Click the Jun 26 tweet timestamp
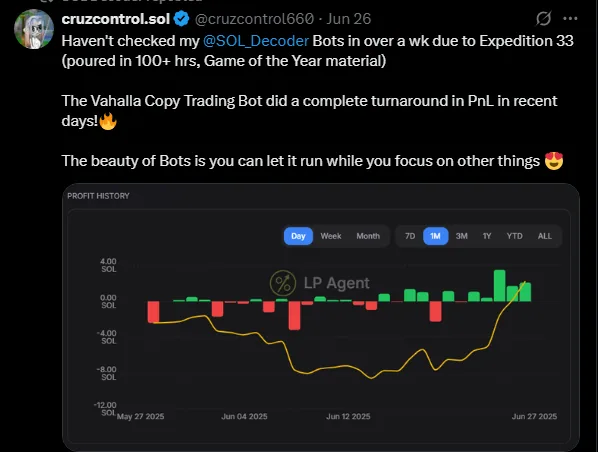 [x=349, y=19]
